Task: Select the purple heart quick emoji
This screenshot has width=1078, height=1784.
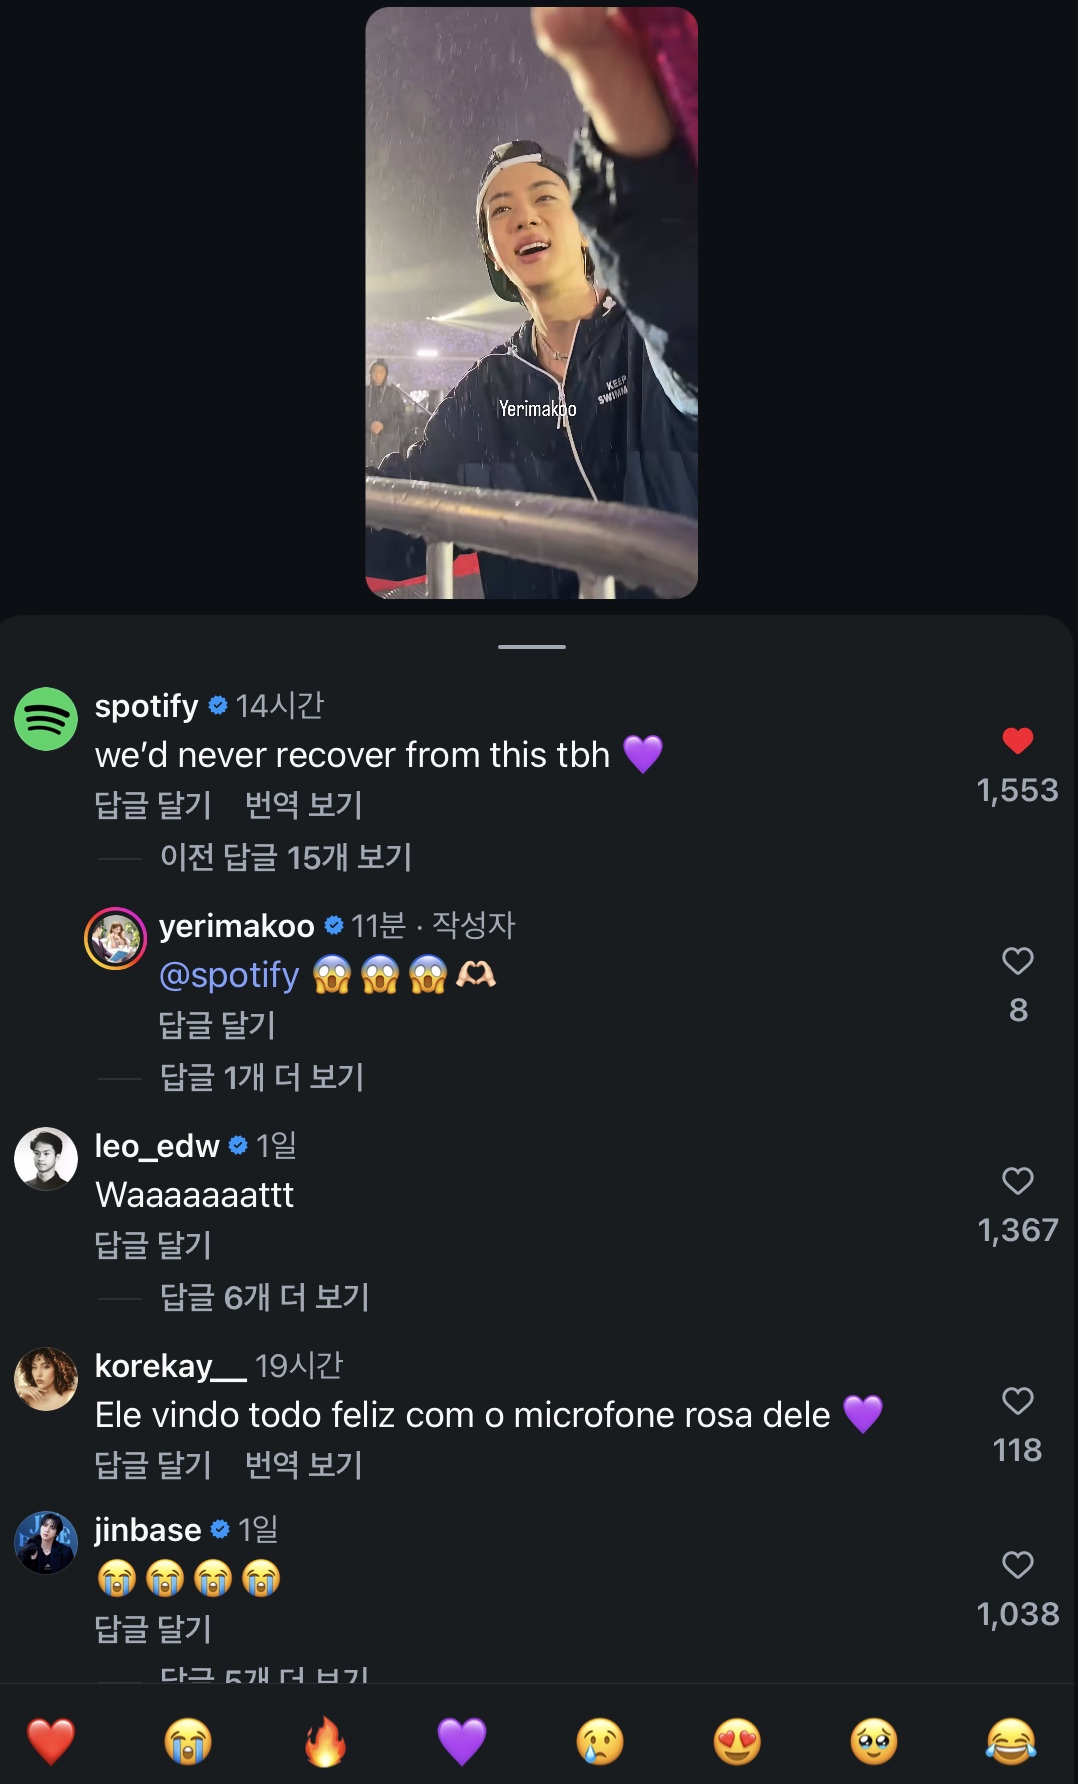Action: [x=462, y=1741]
